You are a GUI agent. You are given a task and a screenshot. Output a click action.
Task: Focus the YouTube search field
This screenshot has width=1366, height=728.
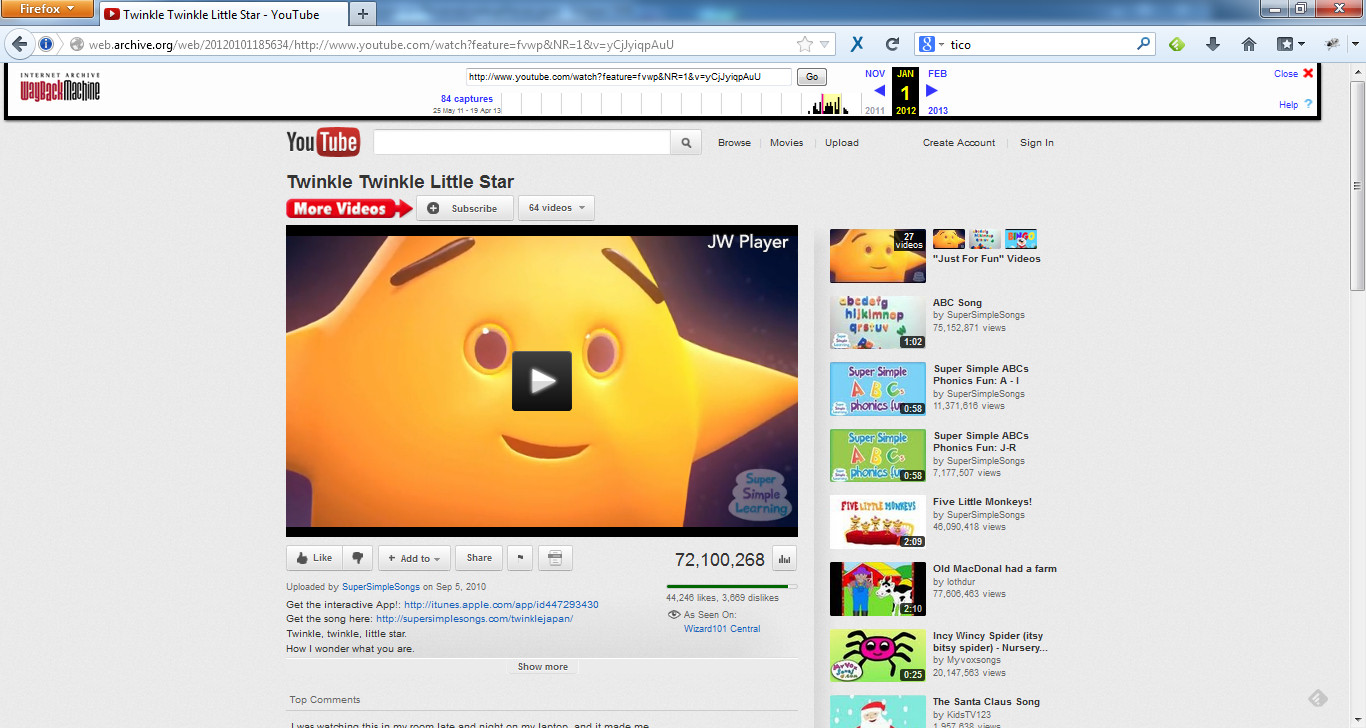pyautogui.click(x=521, y=143)
